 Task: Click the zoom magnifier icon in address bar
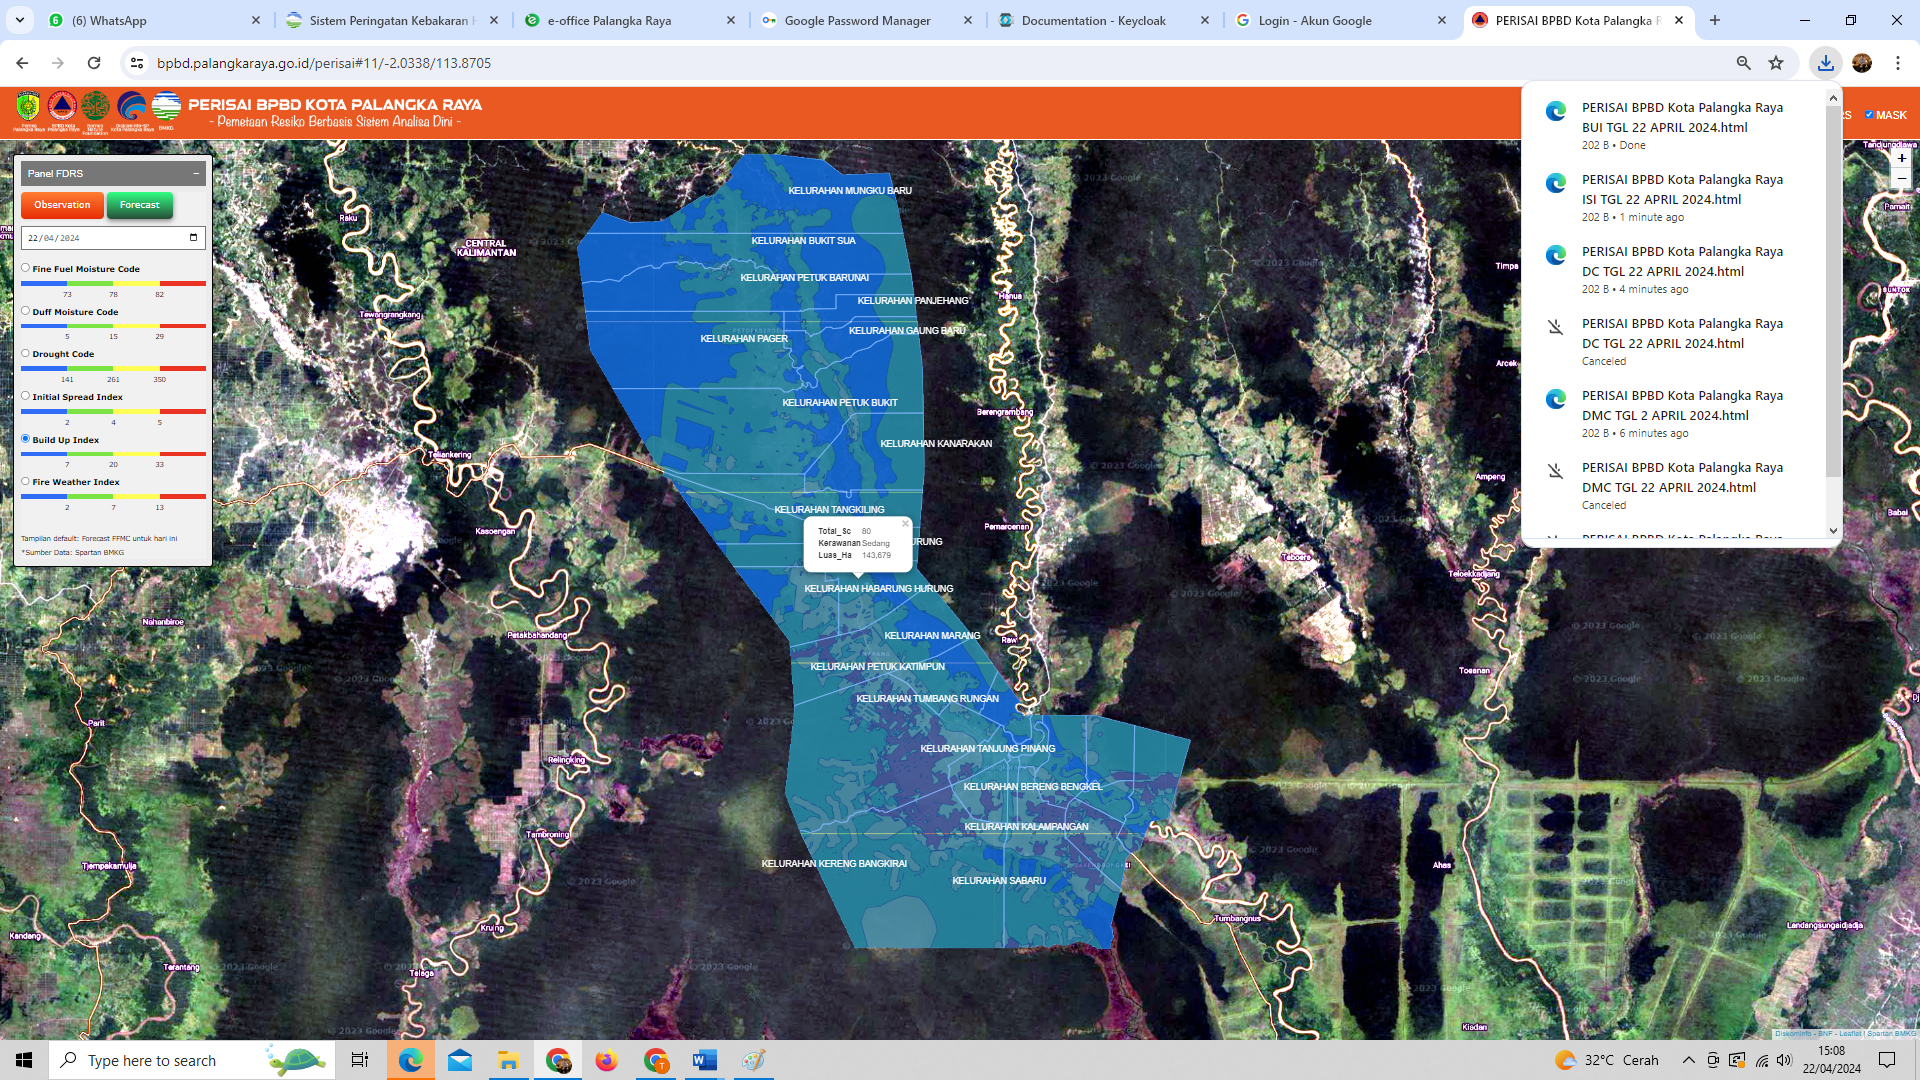click(1743, 63)
